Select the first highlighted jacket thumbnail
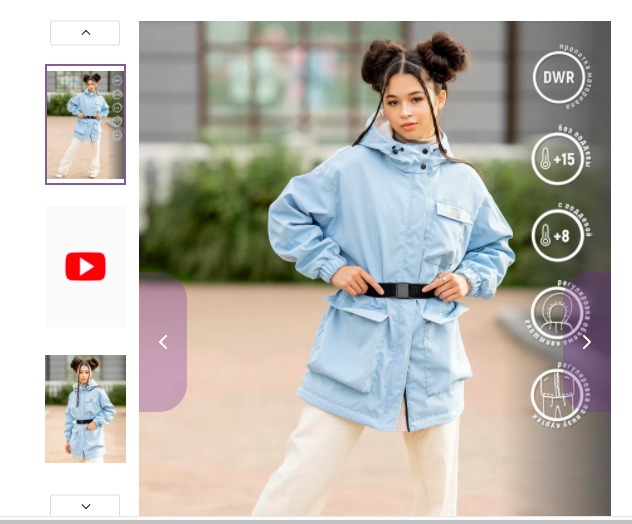Screen dimensions: 632x524 [x=85, y=124]
